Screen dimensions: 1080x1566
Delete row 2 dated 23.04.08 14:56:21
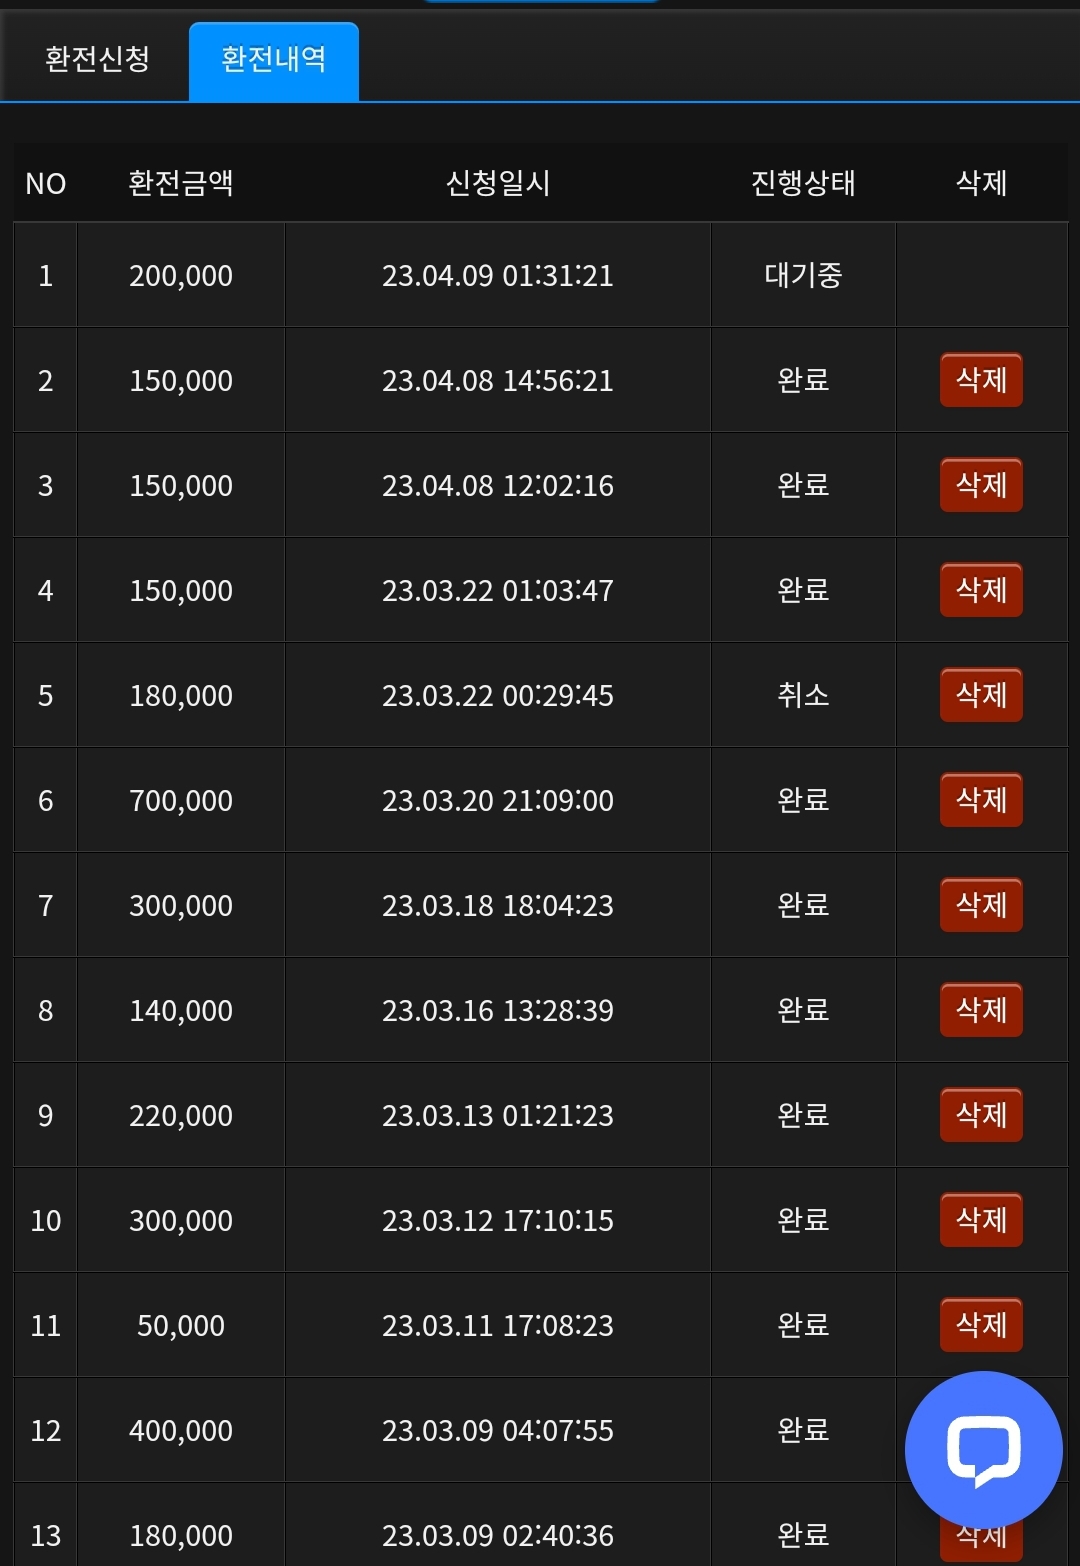(x=981, y=380)
